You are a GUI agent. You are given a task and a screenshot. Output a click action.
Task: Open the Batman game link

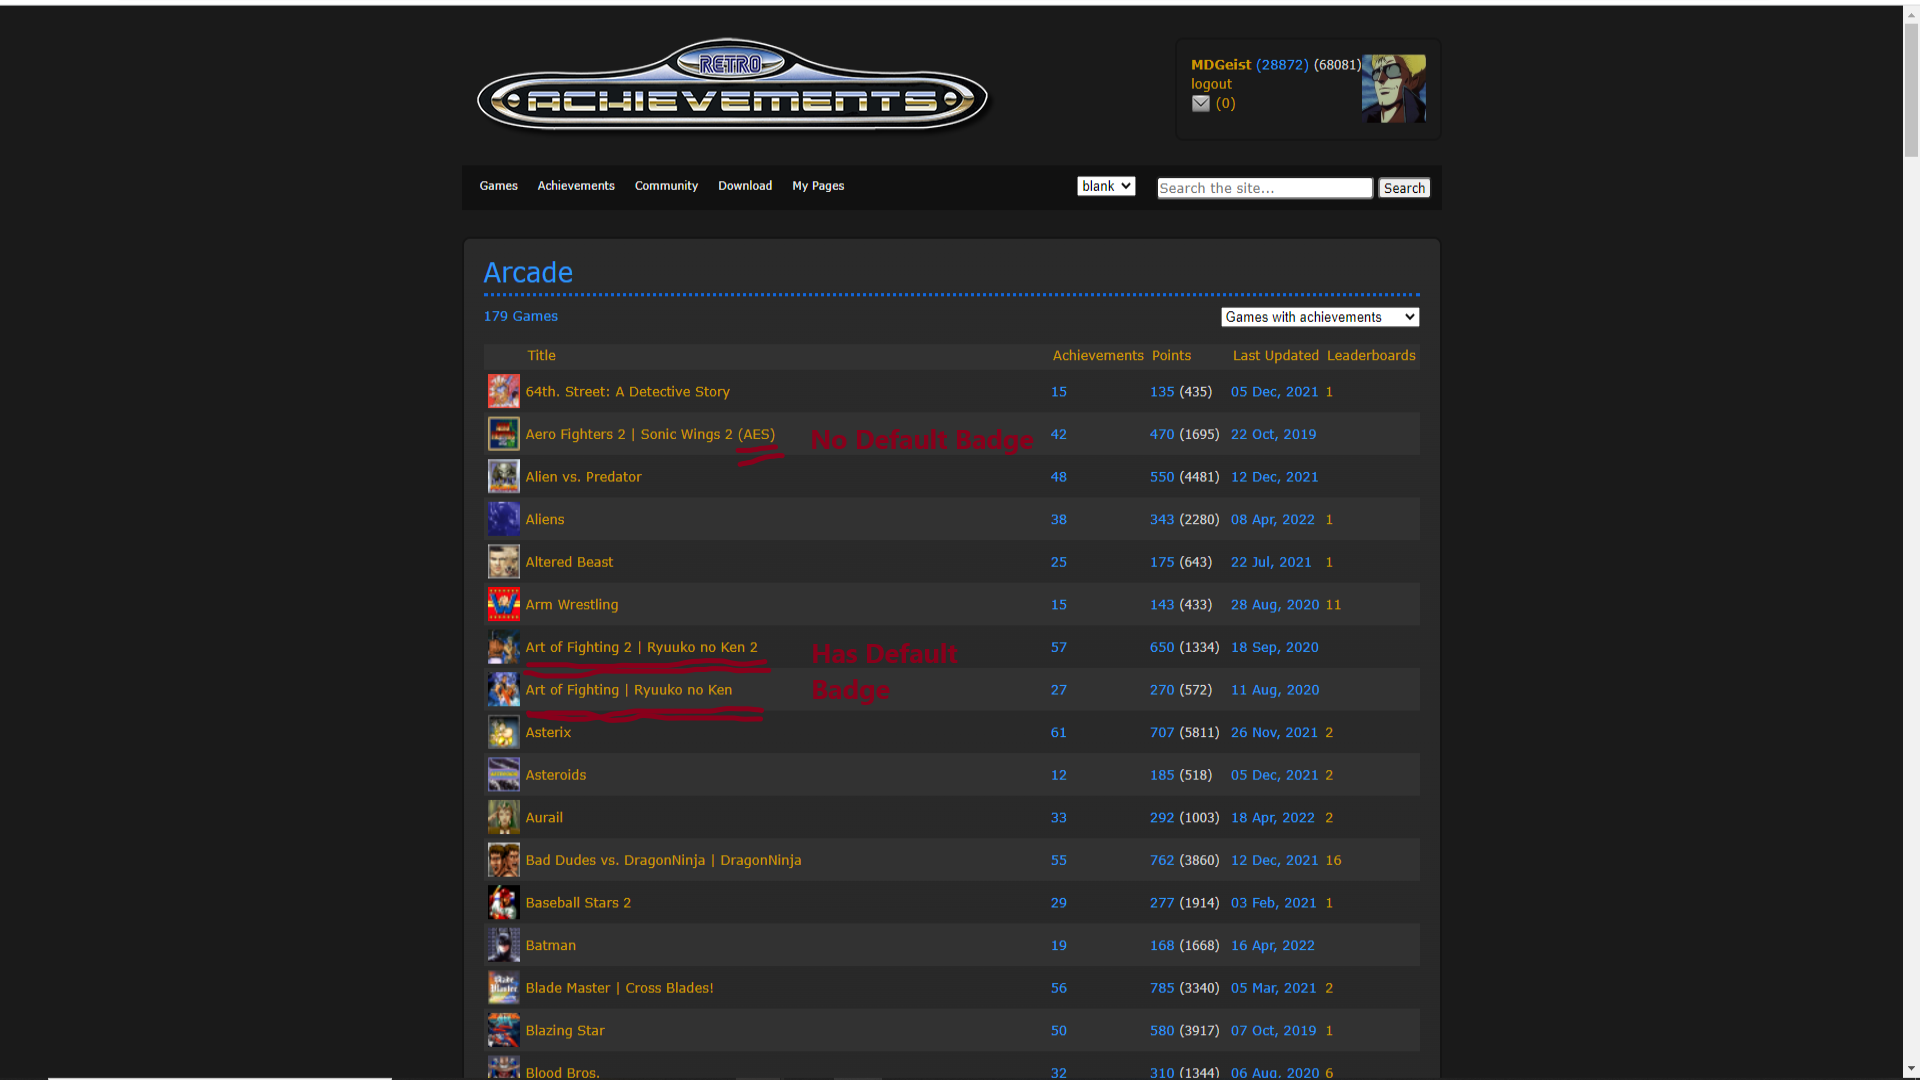click(x=550, y=945)
